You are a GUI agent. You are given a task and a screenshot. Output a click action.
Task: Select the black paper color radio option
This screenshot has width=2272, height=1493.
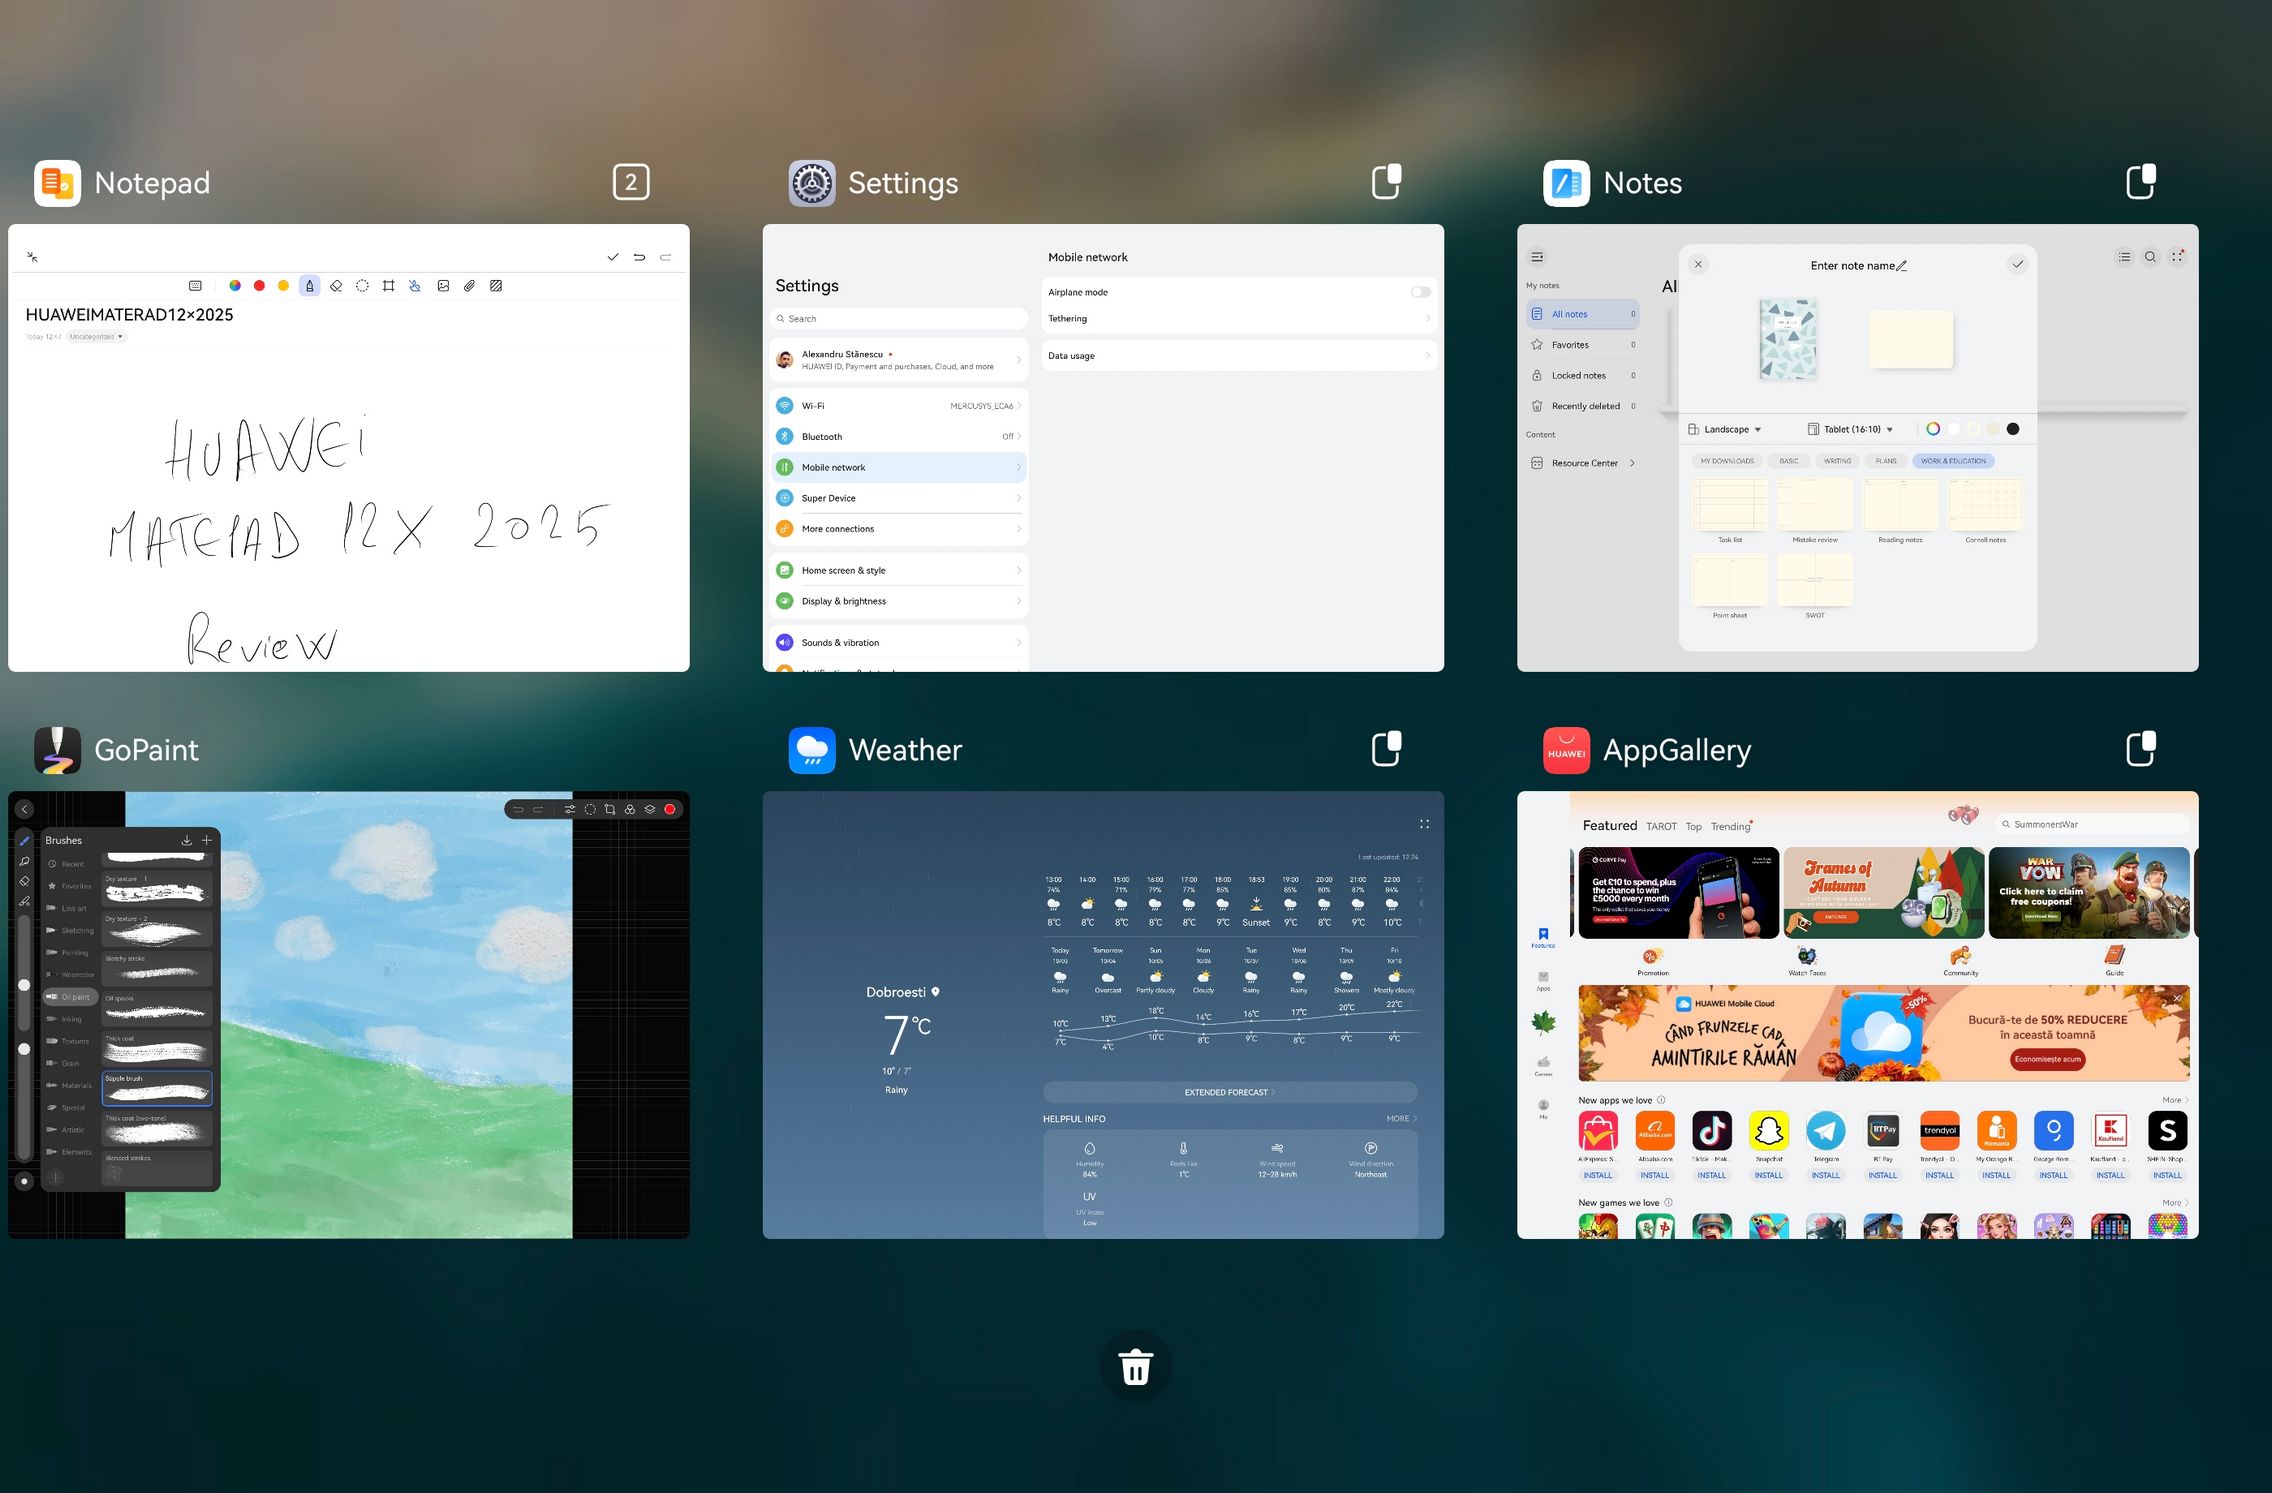click(2013, 429)
